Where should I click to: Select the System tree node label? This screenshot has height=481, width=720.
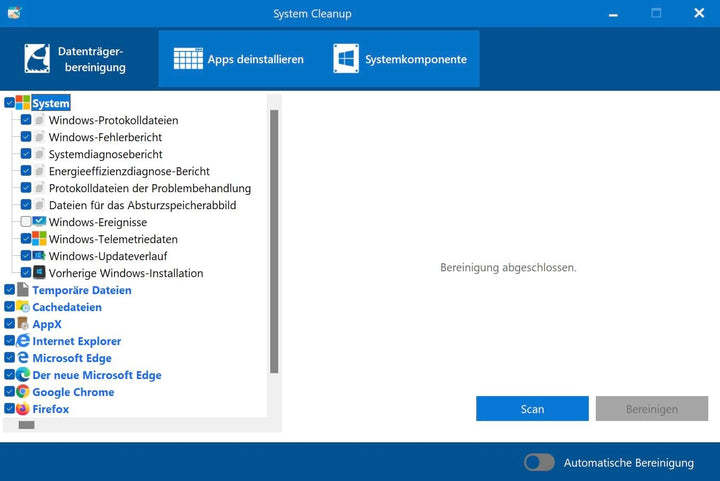pos(51,103)
